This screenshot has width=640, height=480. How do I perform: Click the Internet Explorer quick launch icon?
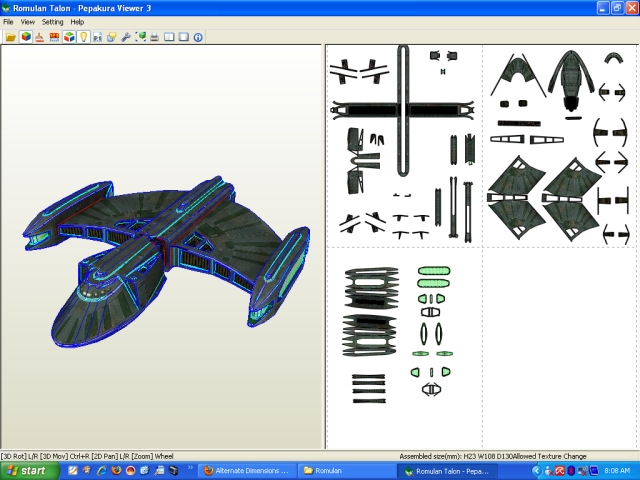coord(101,471)
